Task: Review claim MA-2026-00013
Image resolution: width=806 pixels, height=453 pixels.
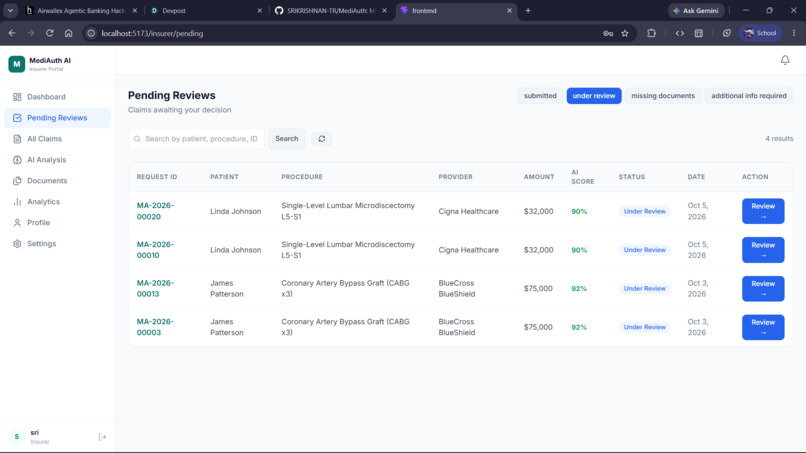Action: click(x=763, y=288)
